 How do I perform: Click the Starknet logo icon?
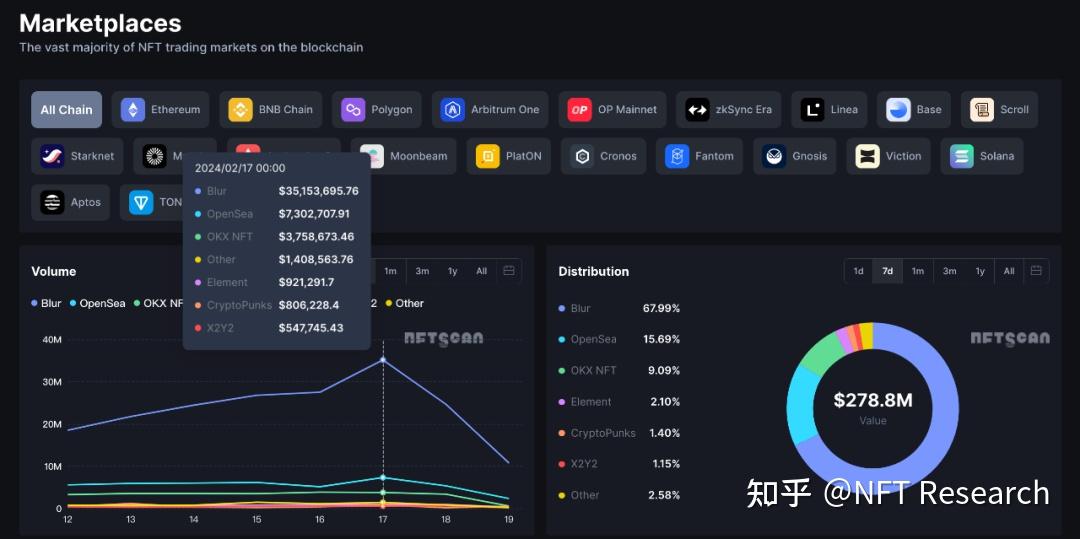point(52,156)
